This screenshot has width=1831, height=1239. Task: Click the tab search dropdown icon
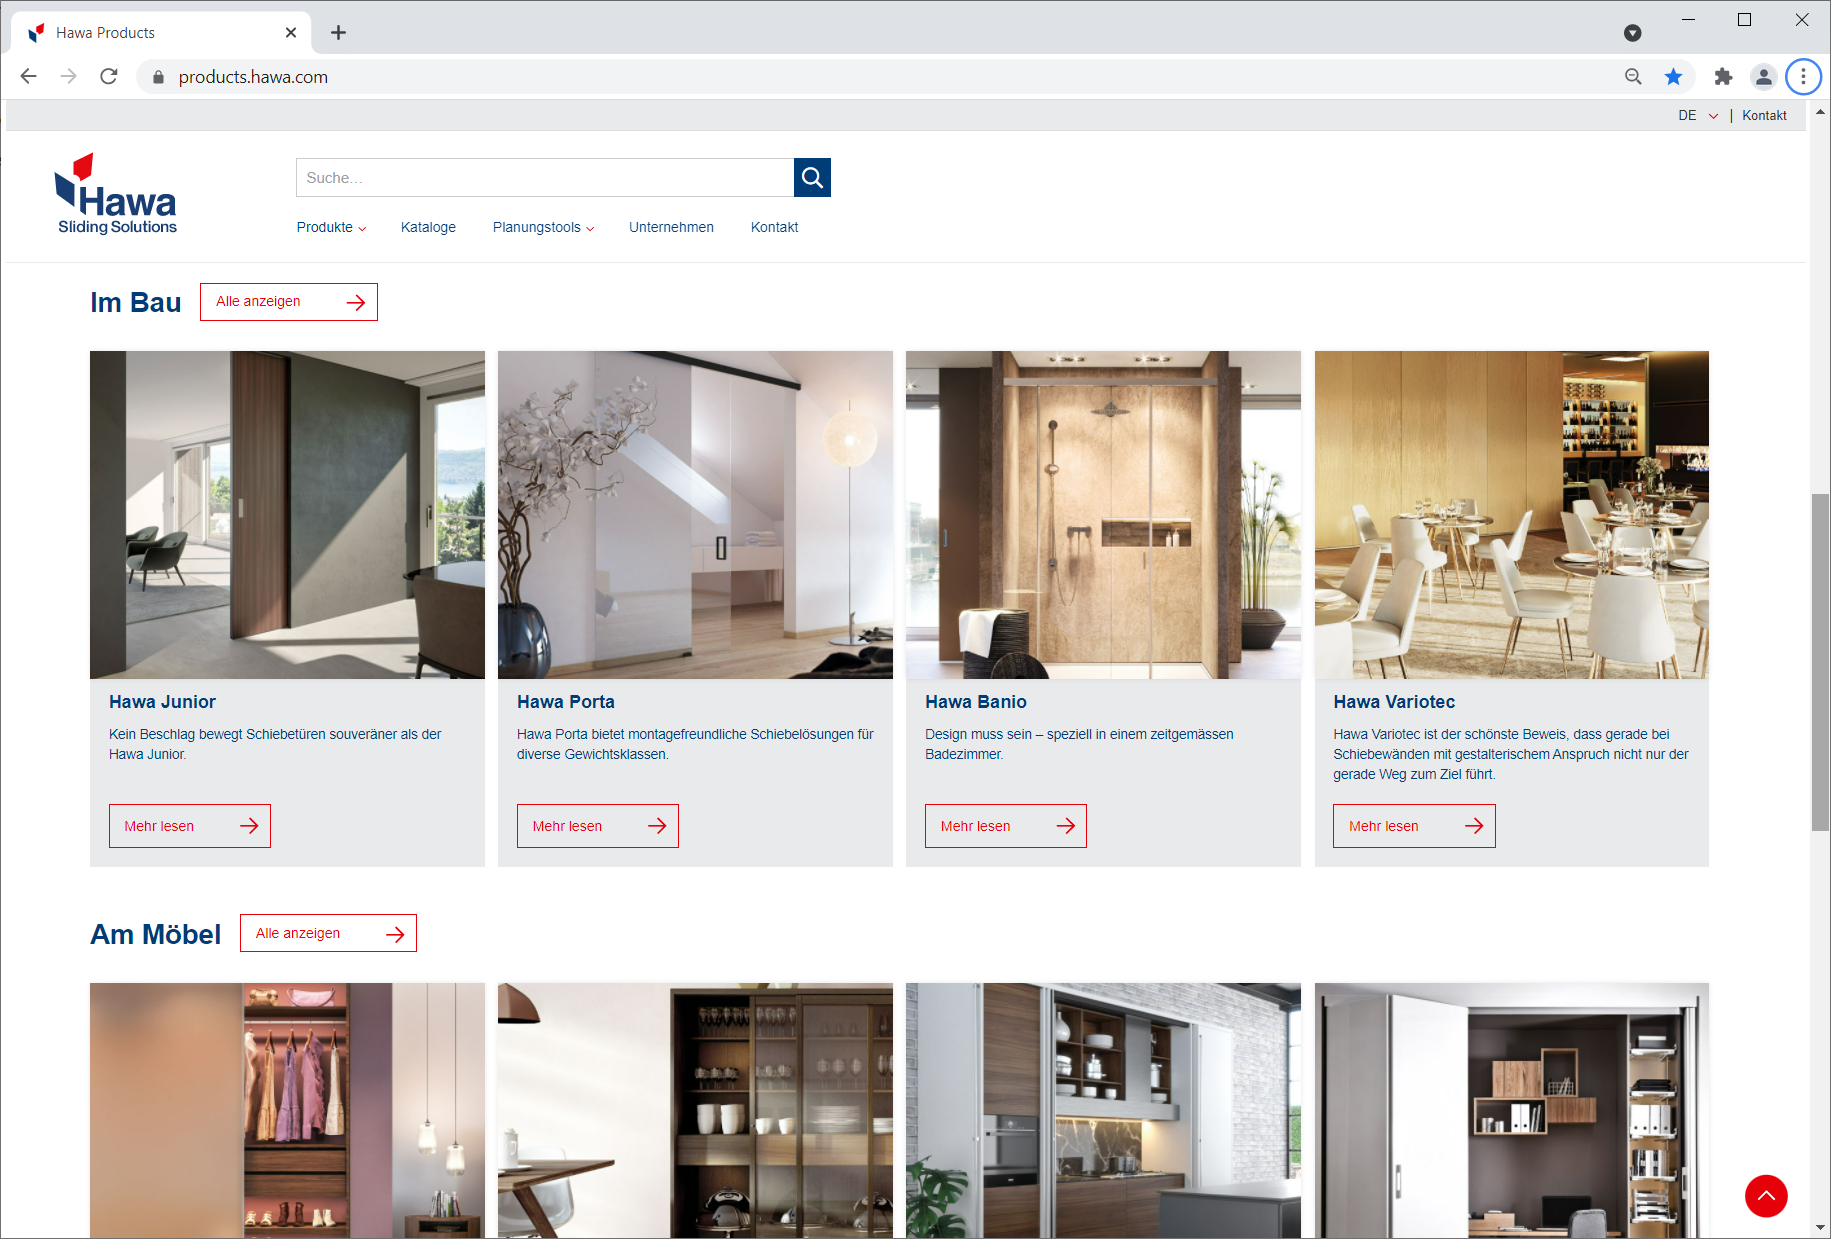[1633, 33]
